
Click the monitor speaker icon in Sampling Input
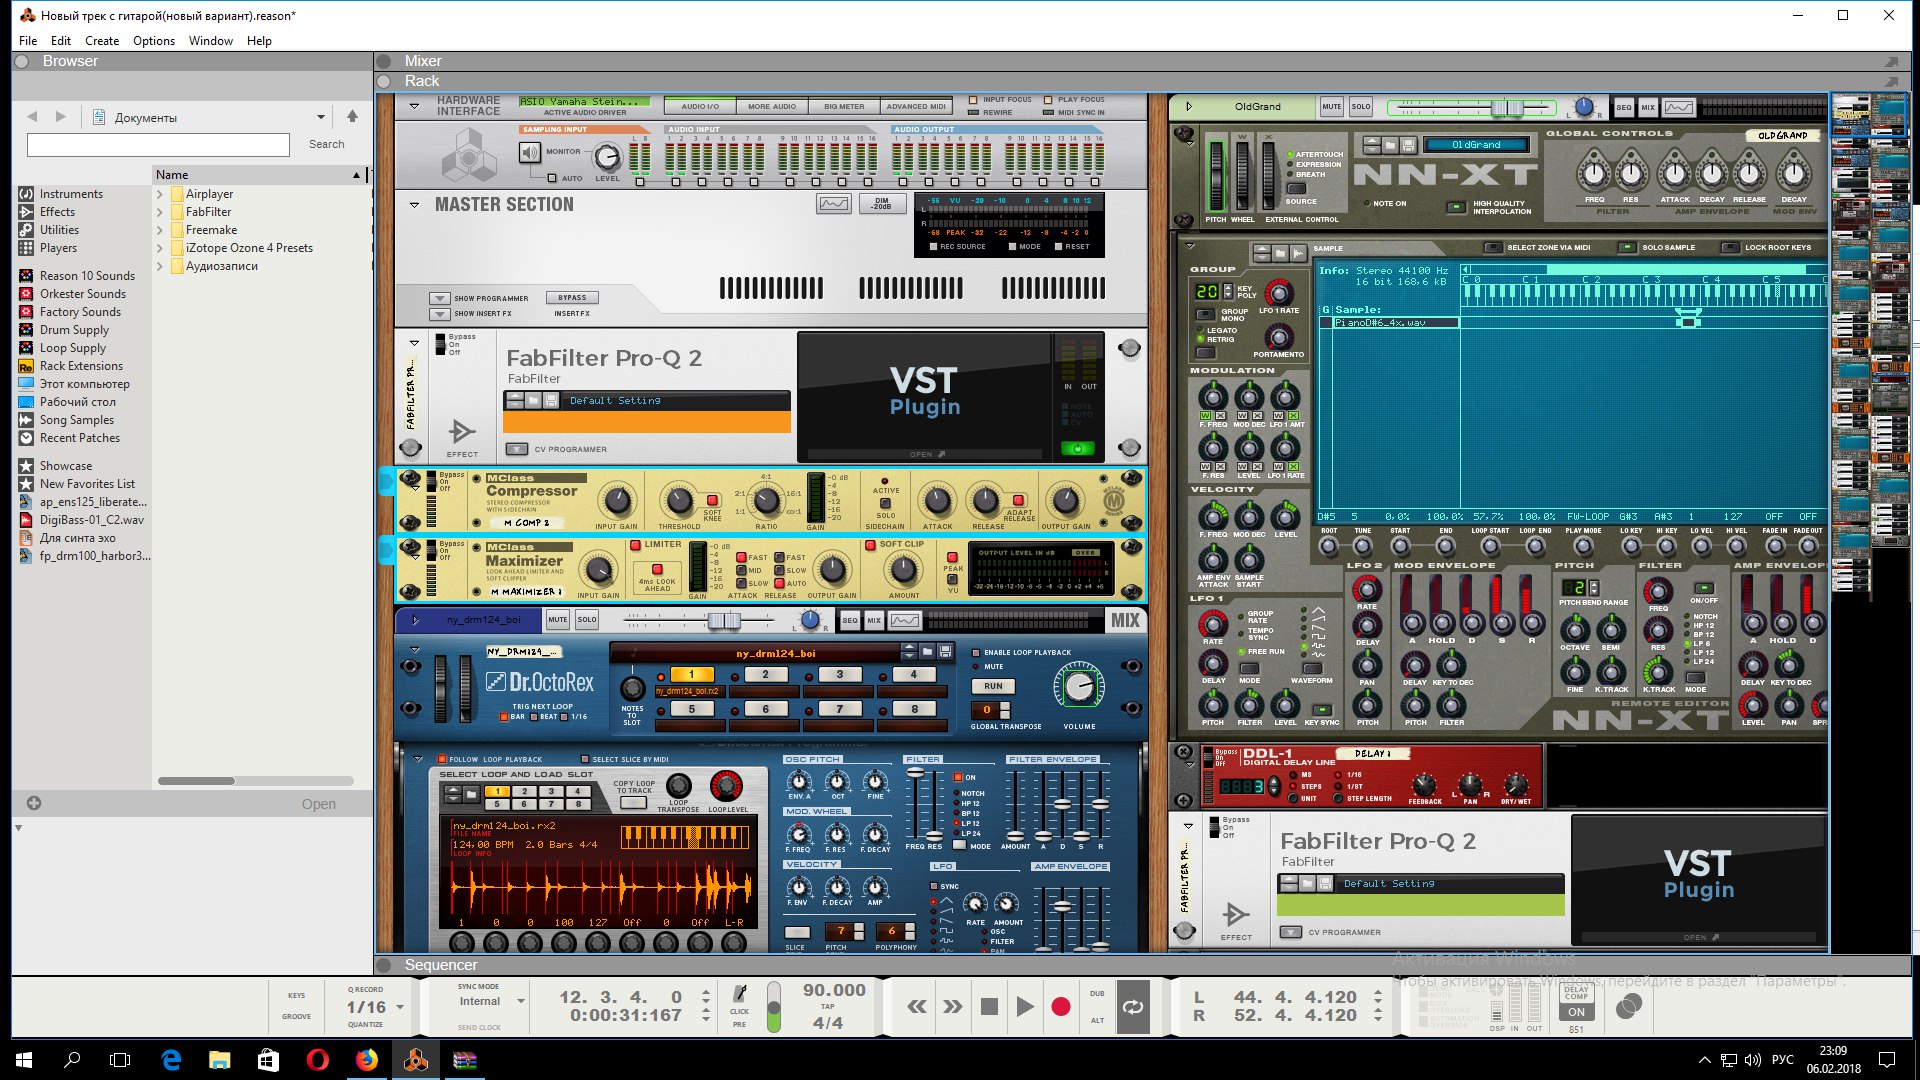click(528, 152)
